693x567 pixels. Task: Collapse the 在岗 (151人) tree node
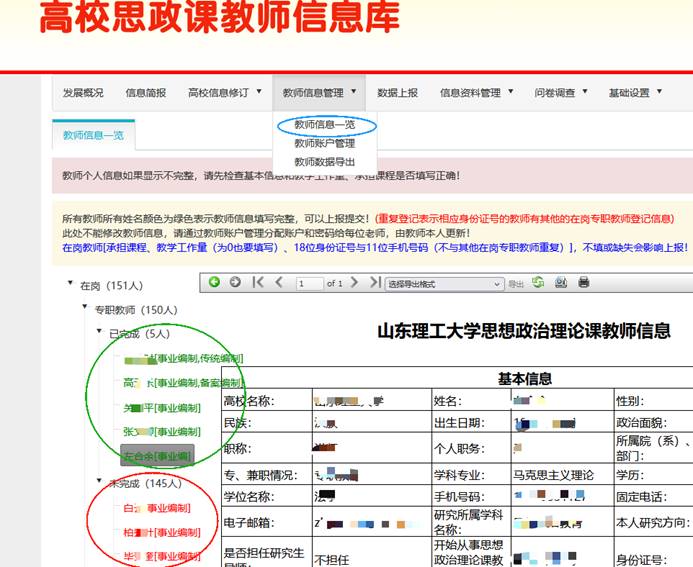(70, 284)
